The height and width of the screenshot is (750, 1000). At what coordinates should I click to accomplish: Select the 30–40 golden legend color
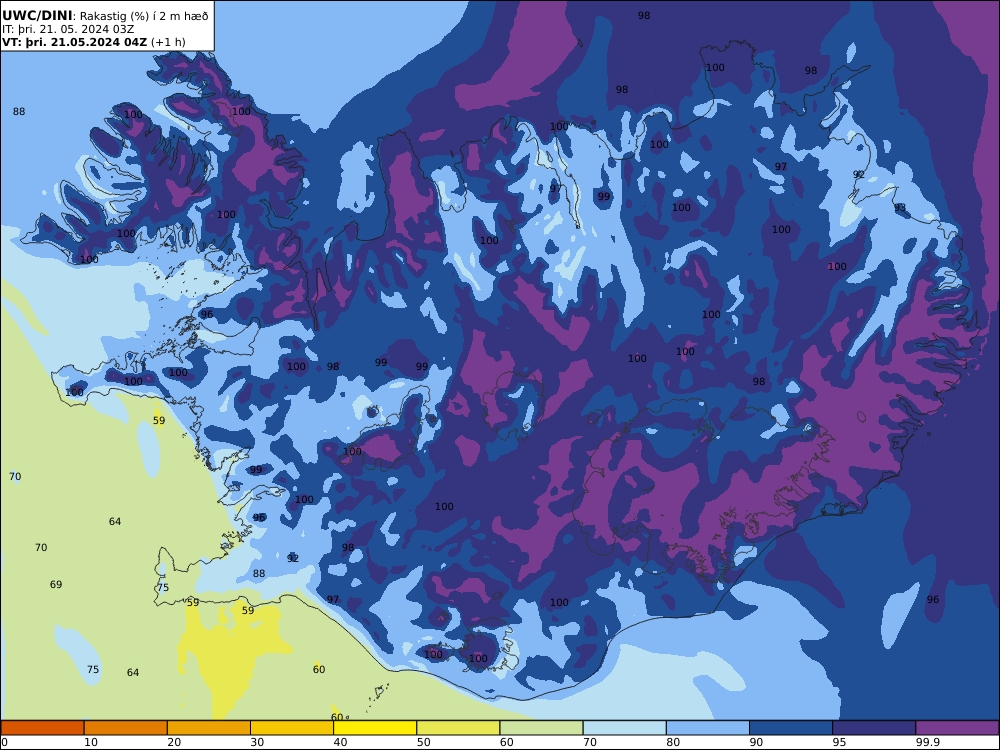[292, 728]
